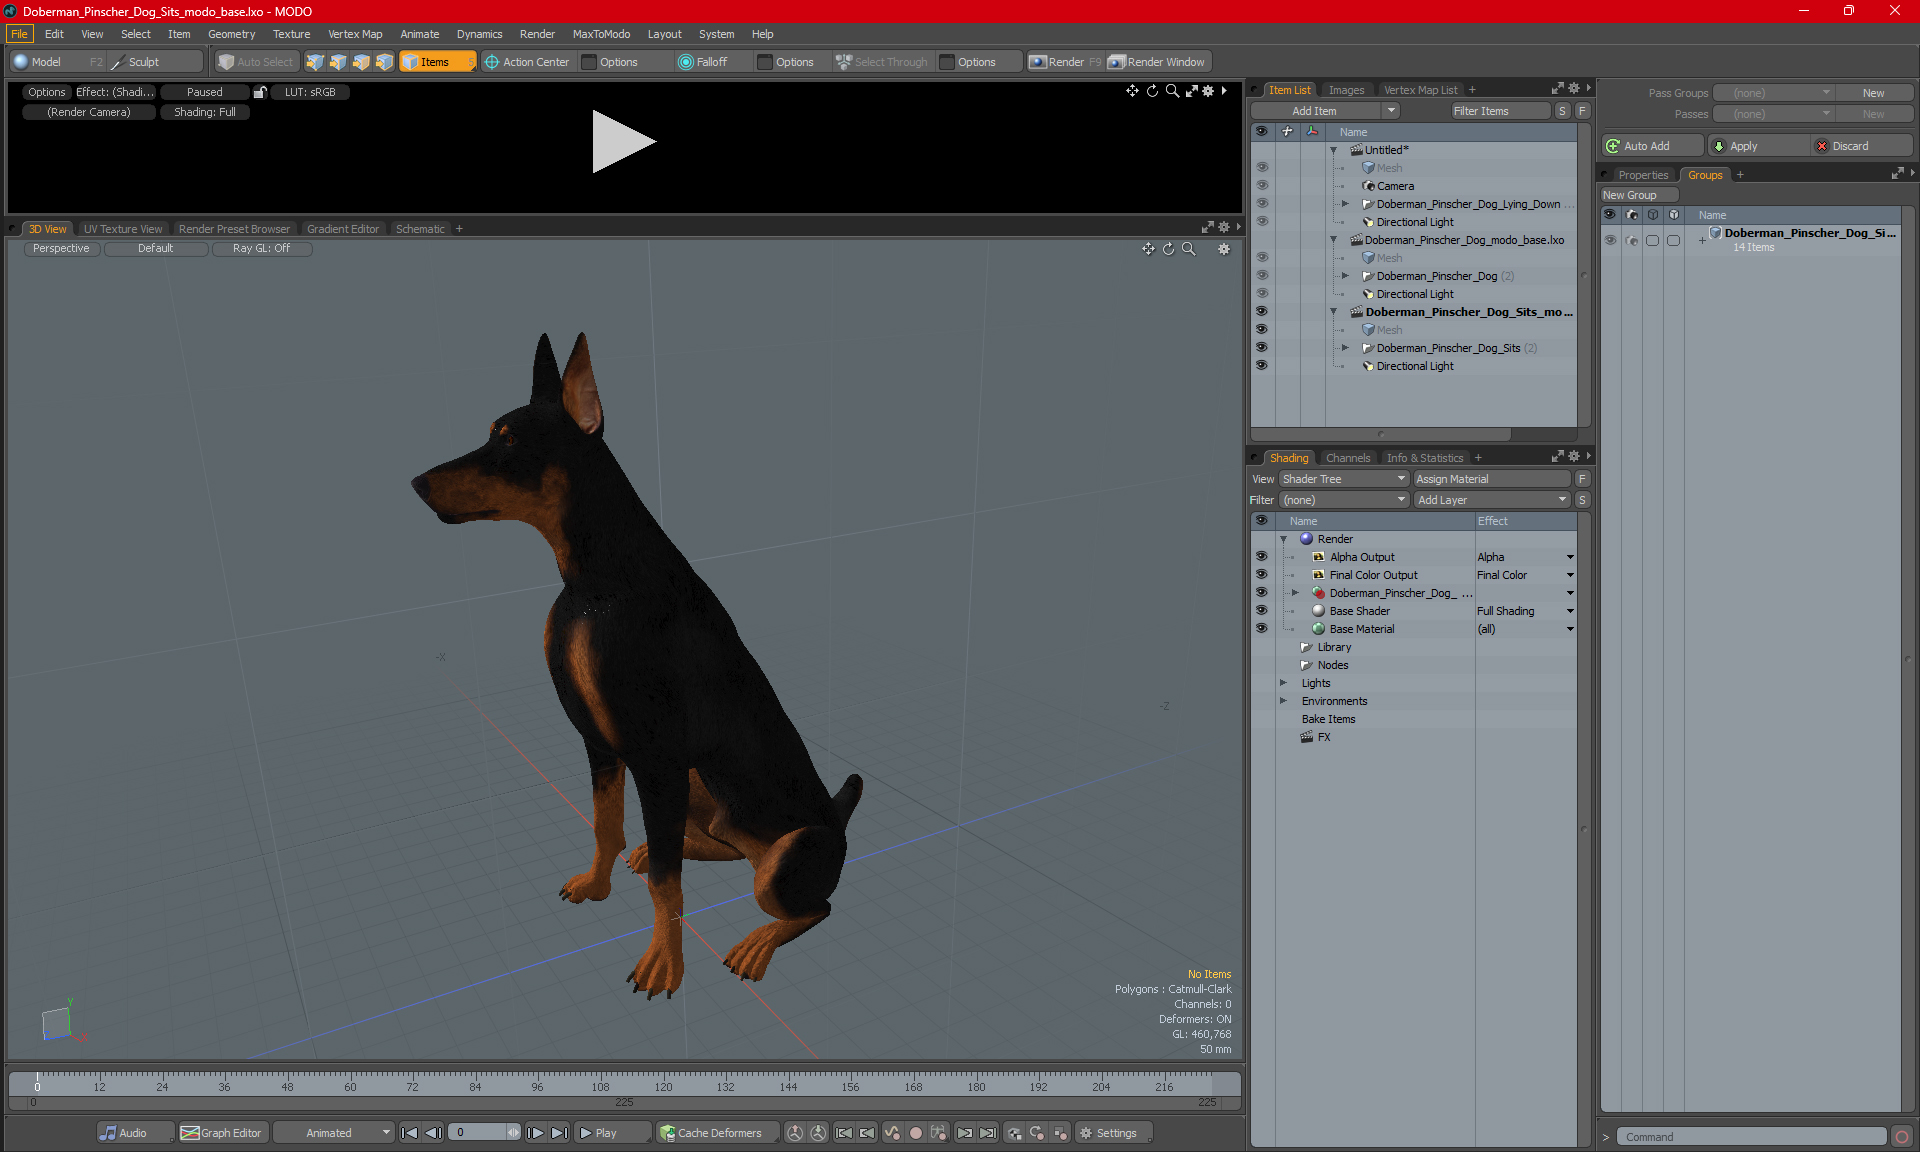The width and height of the screenshot is (1920, 1152).
Task: Open the Texture menu
Action: pyautogui.click(x=291, y=34)
